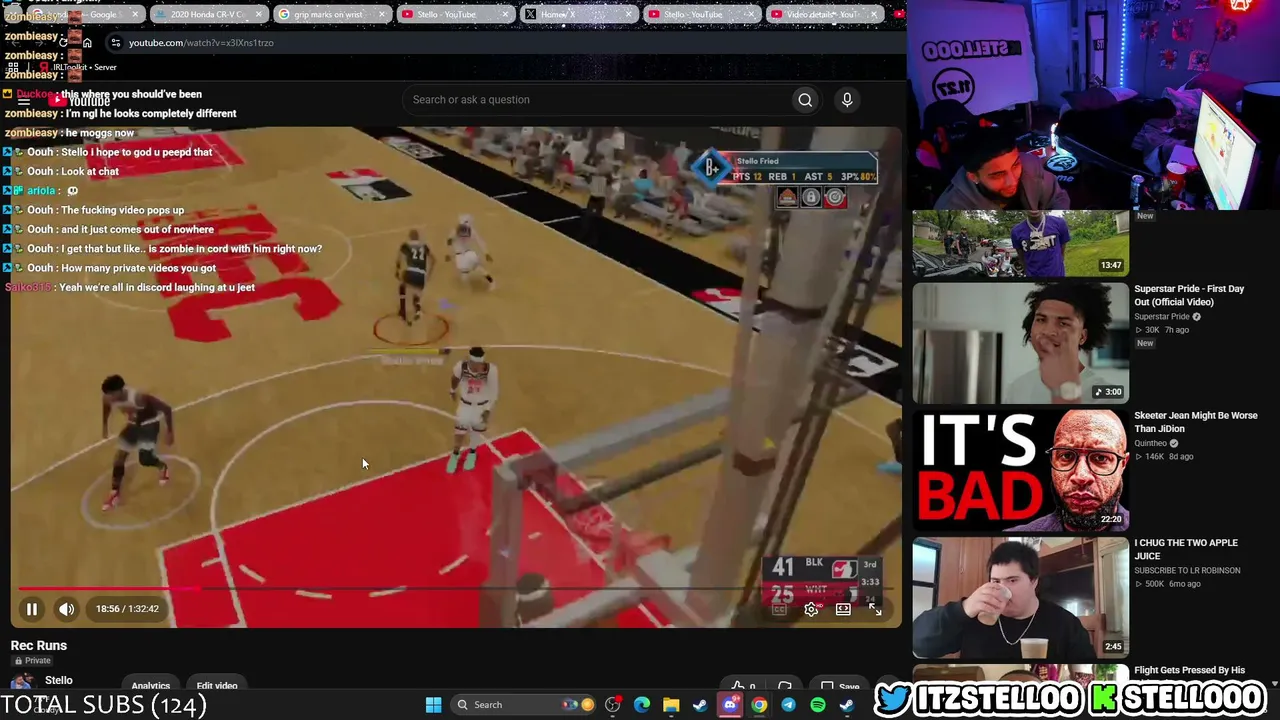Click the YouTube search box
1280x720 pixels.
point(598,100)
